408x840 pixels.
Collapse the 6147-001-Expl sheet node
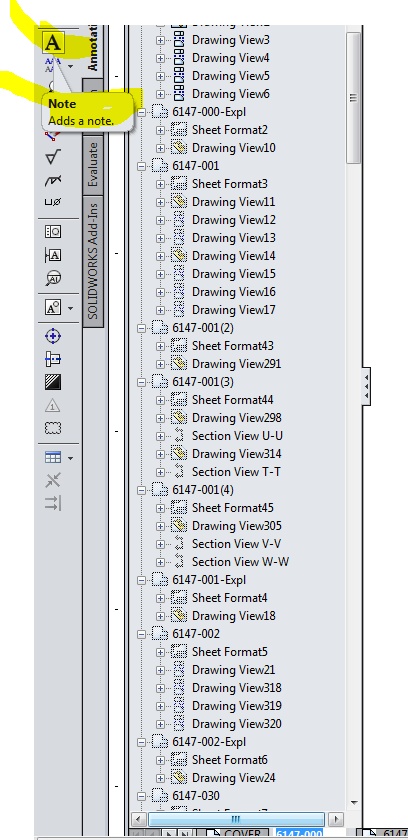tap(141, 580)
